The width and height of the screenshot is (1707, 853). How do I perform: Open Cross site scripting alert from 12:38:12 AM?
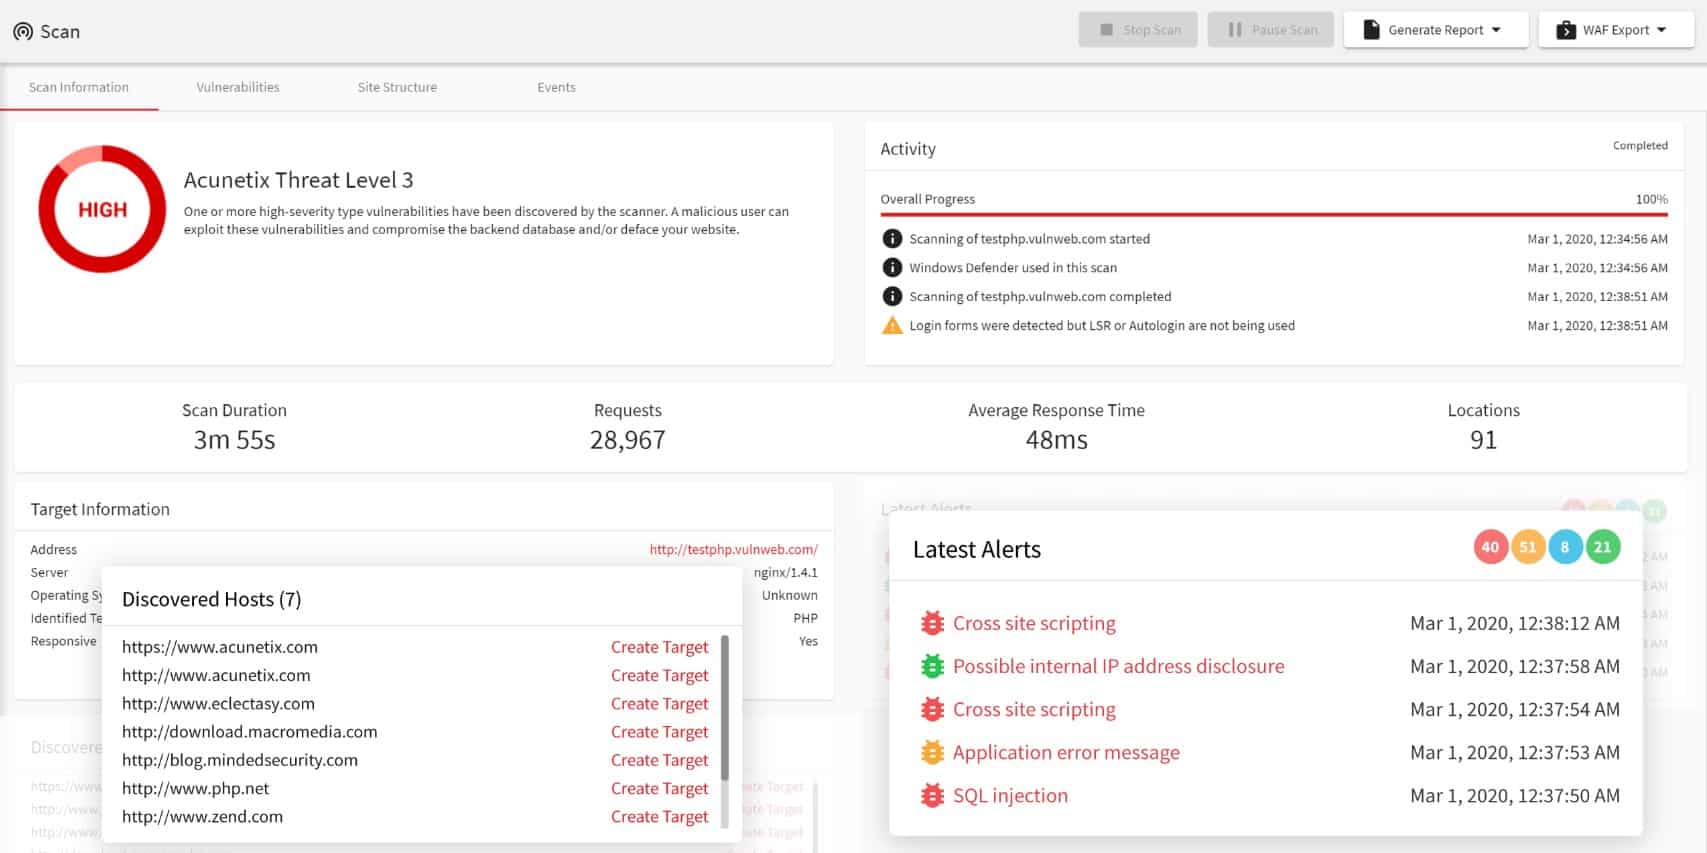tap(1034, 623)
